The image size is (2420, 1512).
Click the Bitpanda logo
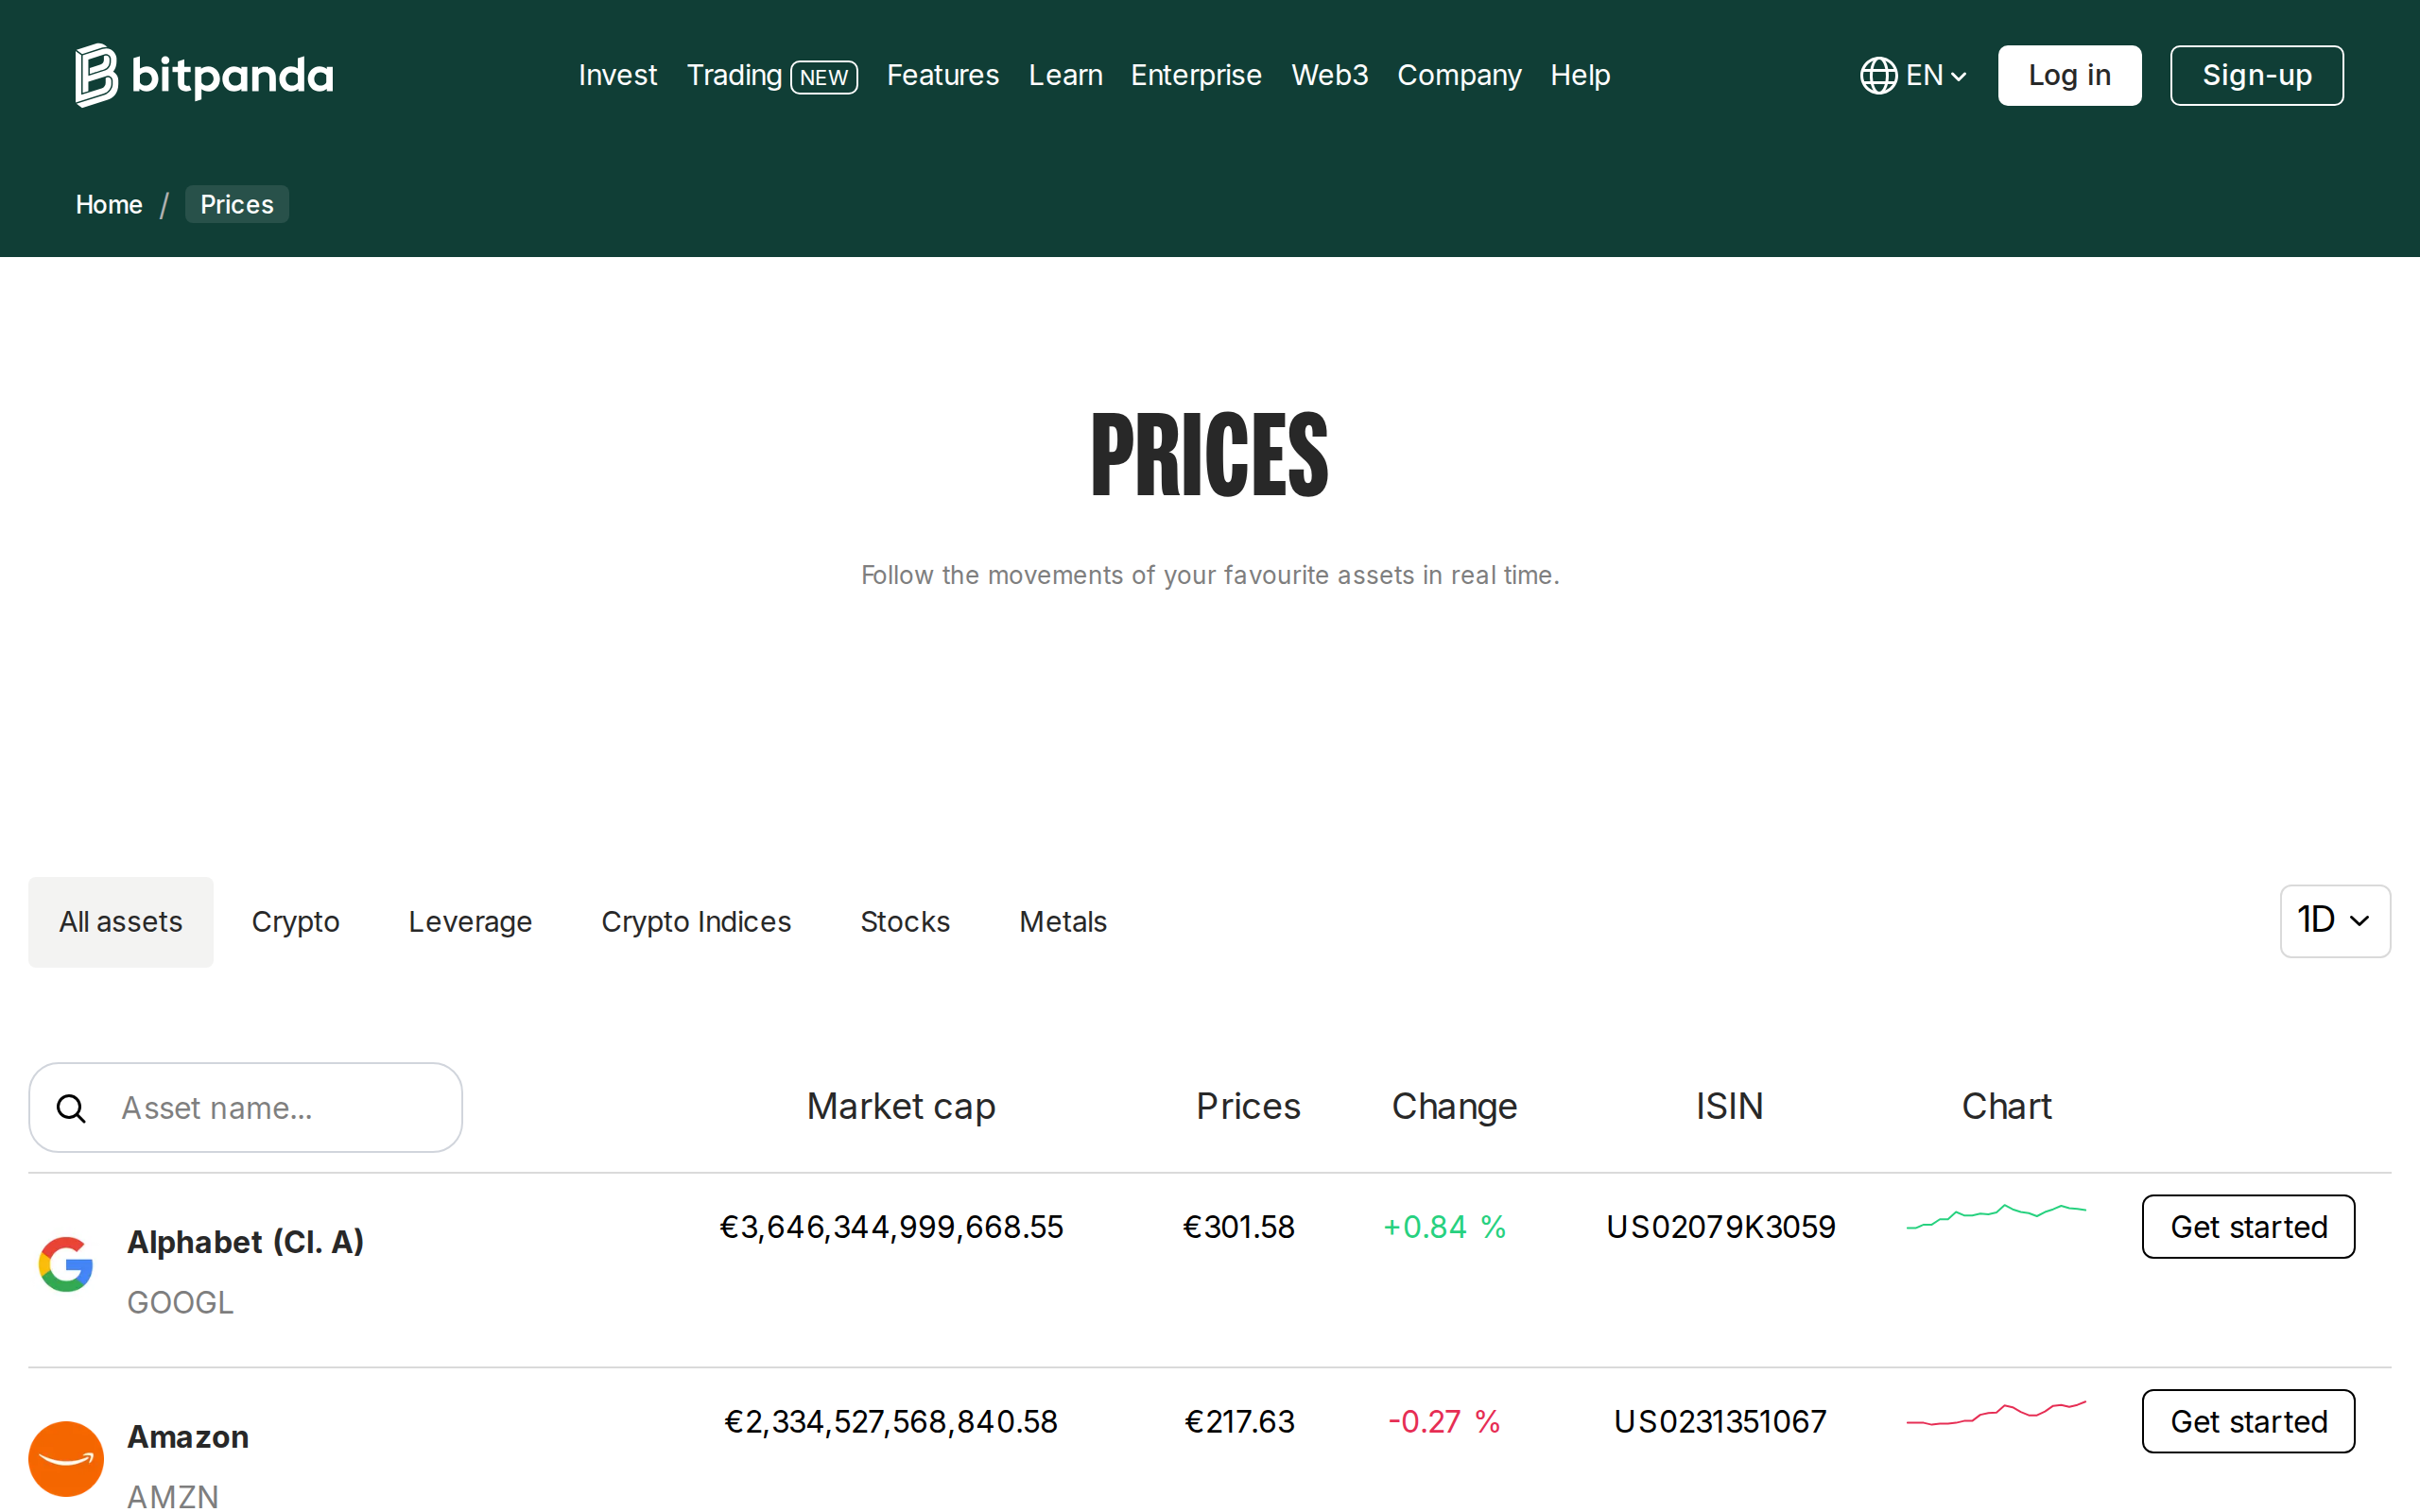pos(204,75)
